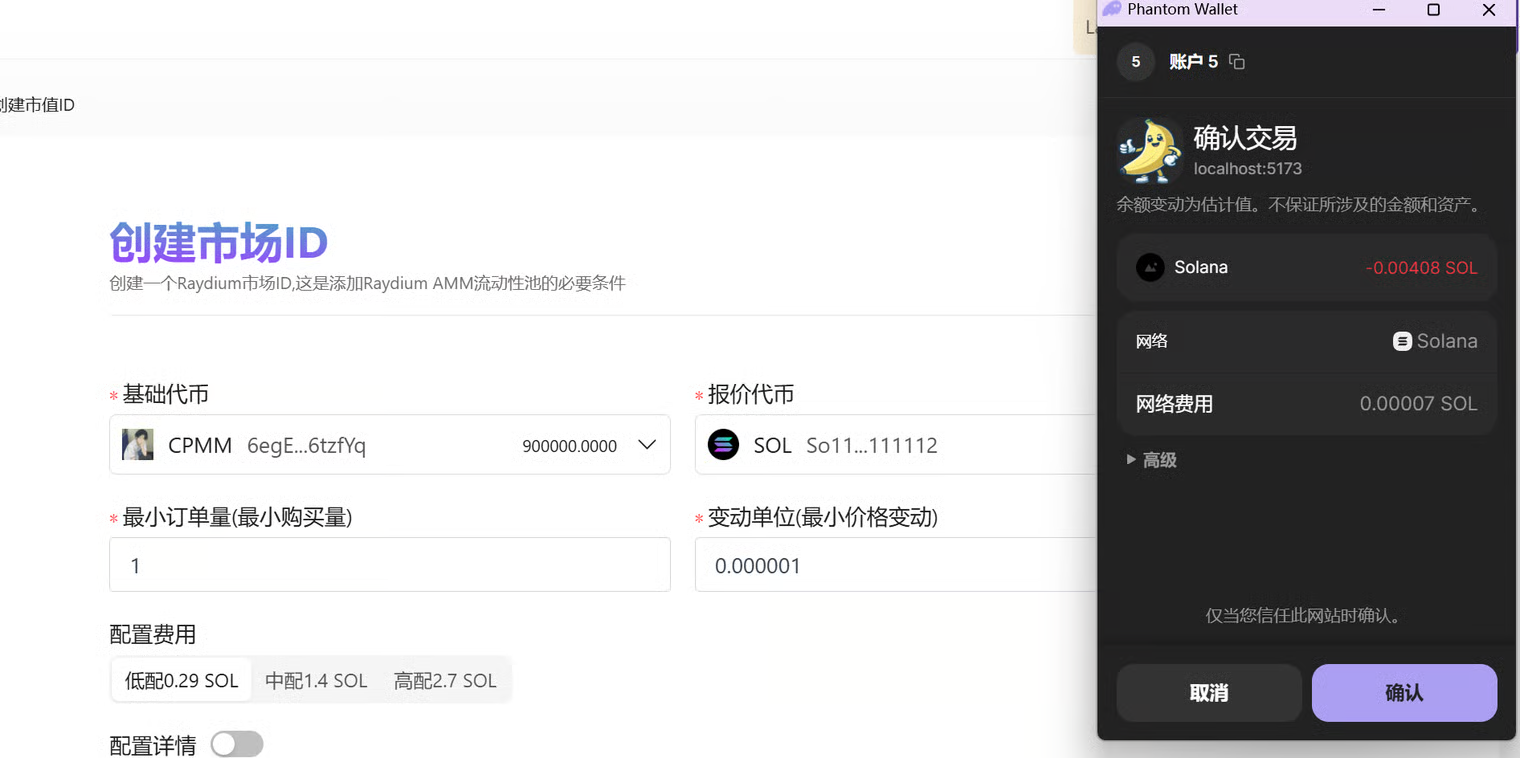Maximize the Phantom Wallet window
This screenshot has width=1520, height=758.
(1433, 10)
